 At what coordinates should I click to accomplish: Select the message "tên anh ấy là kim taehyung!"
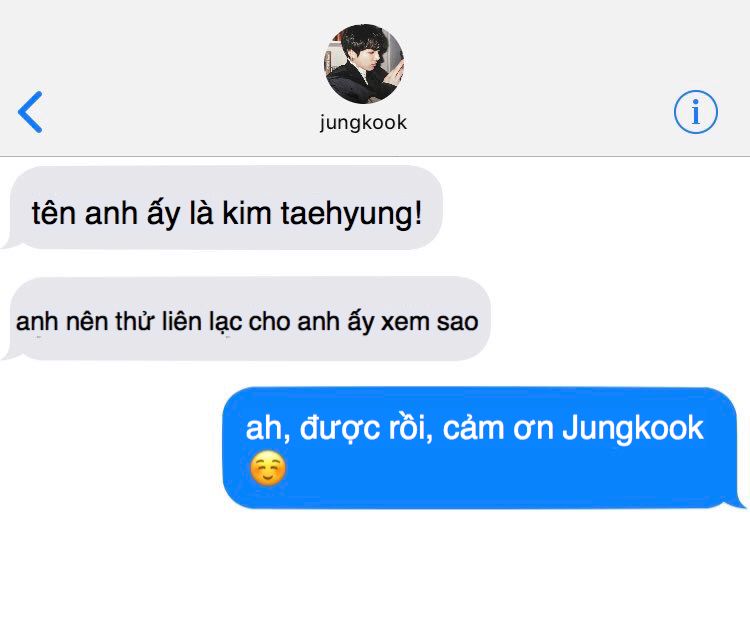(225, 208)
